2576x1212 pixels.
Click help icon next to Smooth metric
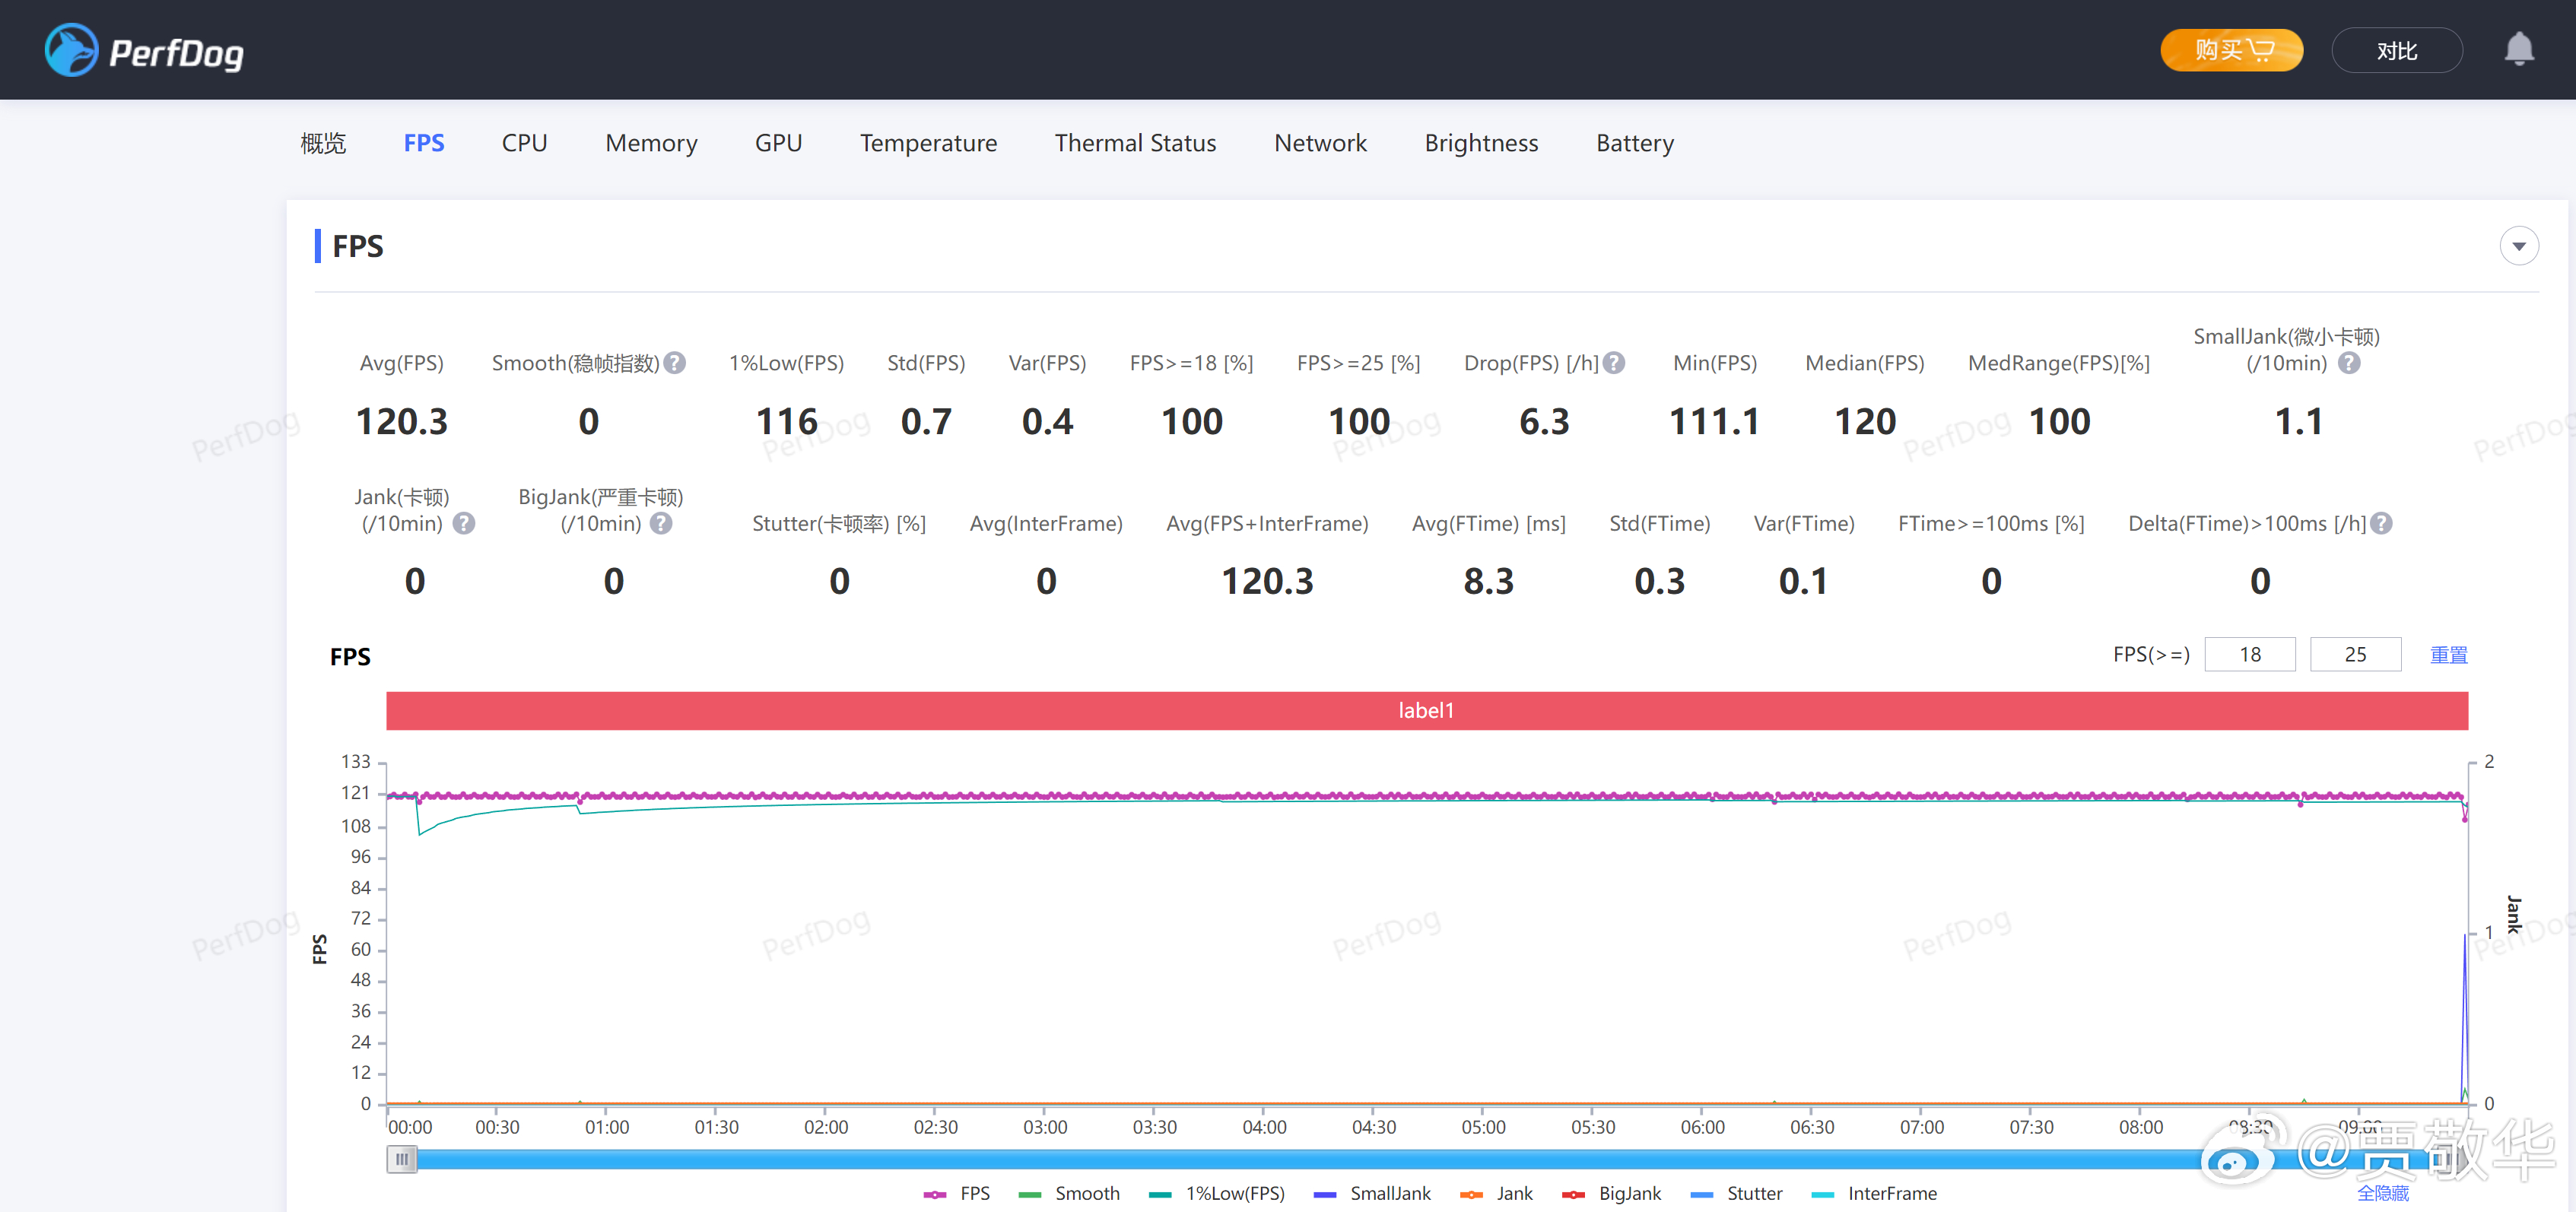coord(675,363)
